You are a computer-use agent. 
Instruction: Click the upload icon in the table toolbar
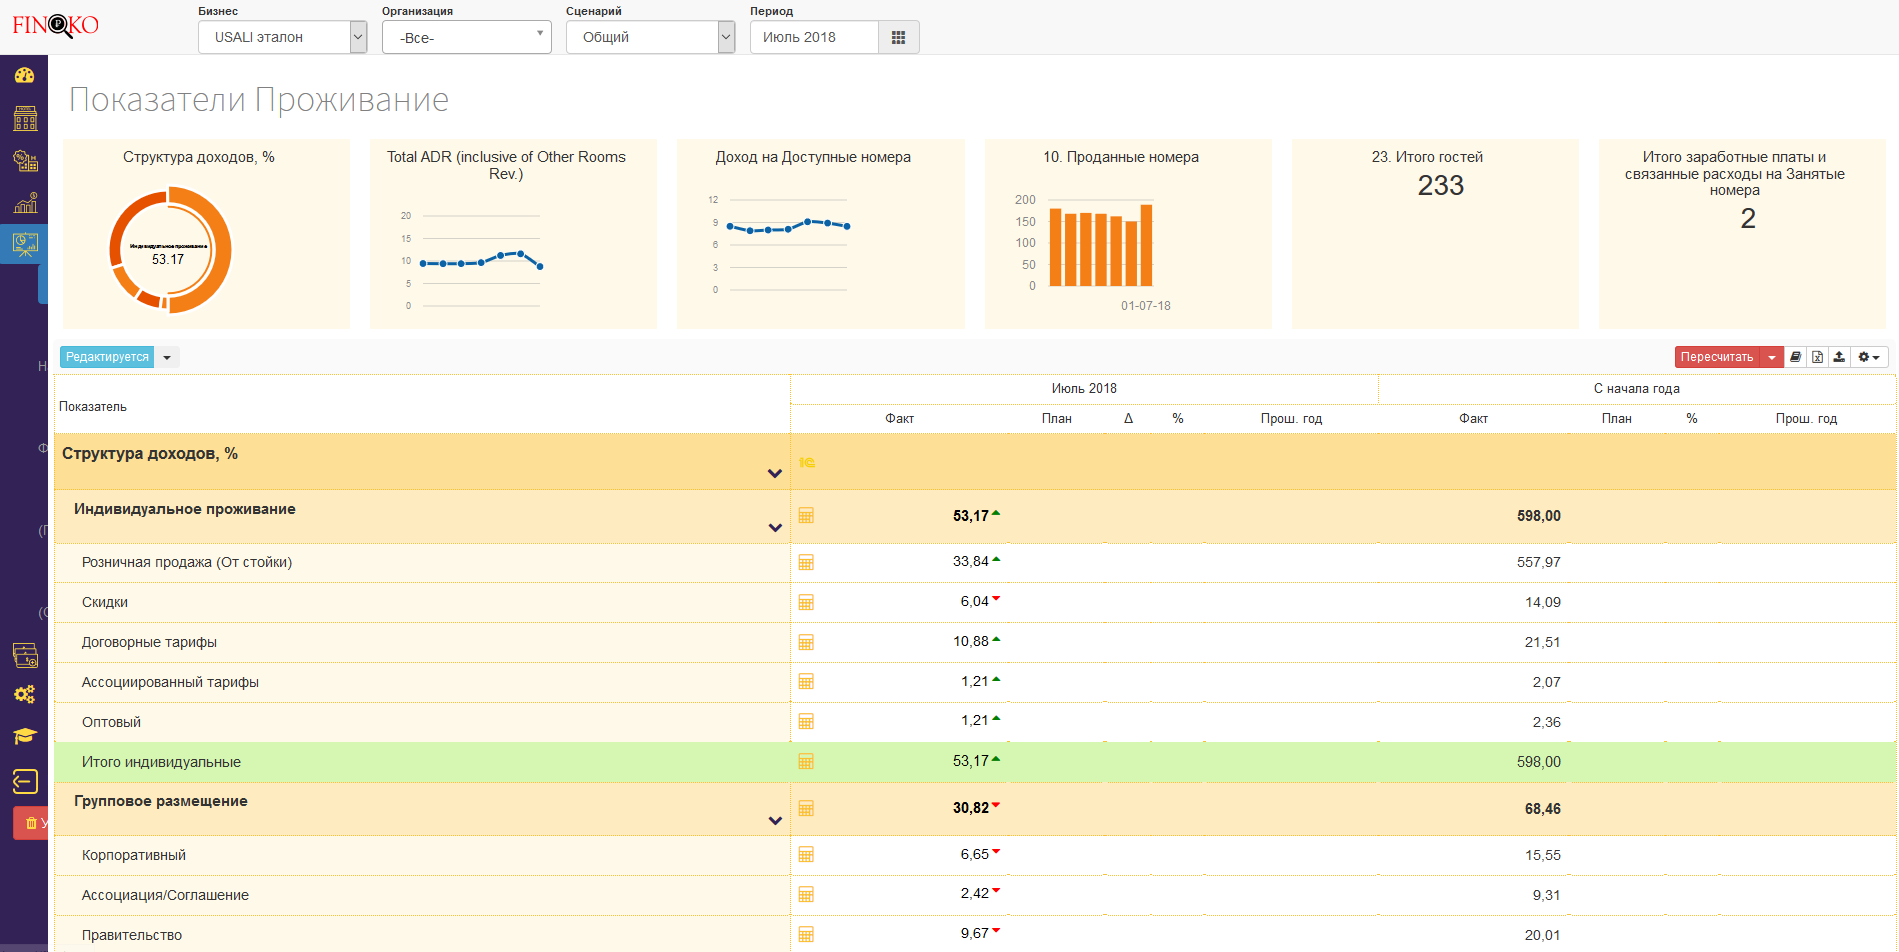tap(1839, 357)
